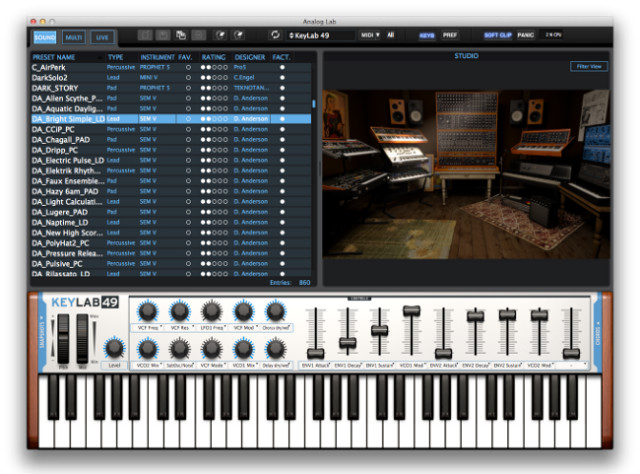This screenshot has height=474, width=640.
Task: Click the pitch bend wheel
Action: point(63,338)
